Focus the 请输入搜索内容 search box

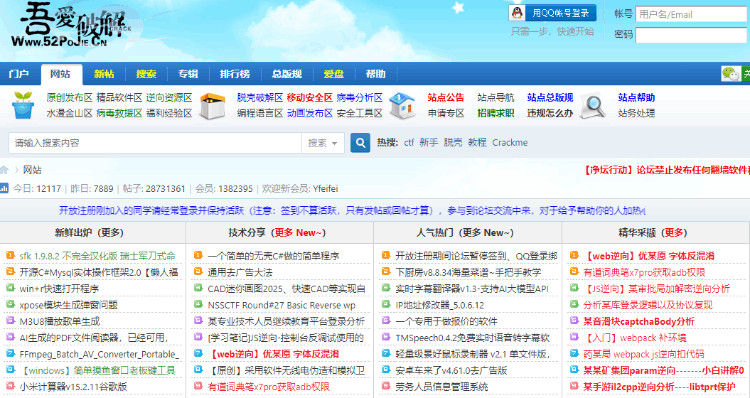pos(155,143)
